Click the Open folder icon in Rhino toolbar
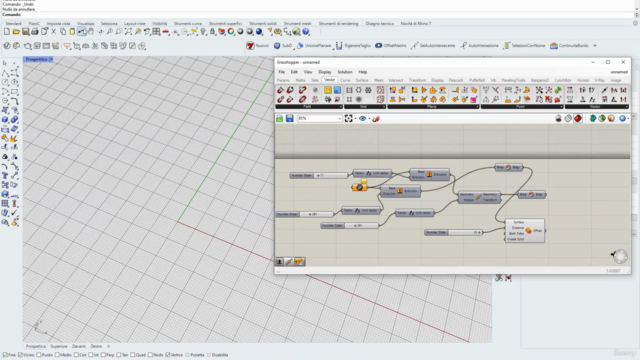The image size is (640, 360). pos(16,31)
